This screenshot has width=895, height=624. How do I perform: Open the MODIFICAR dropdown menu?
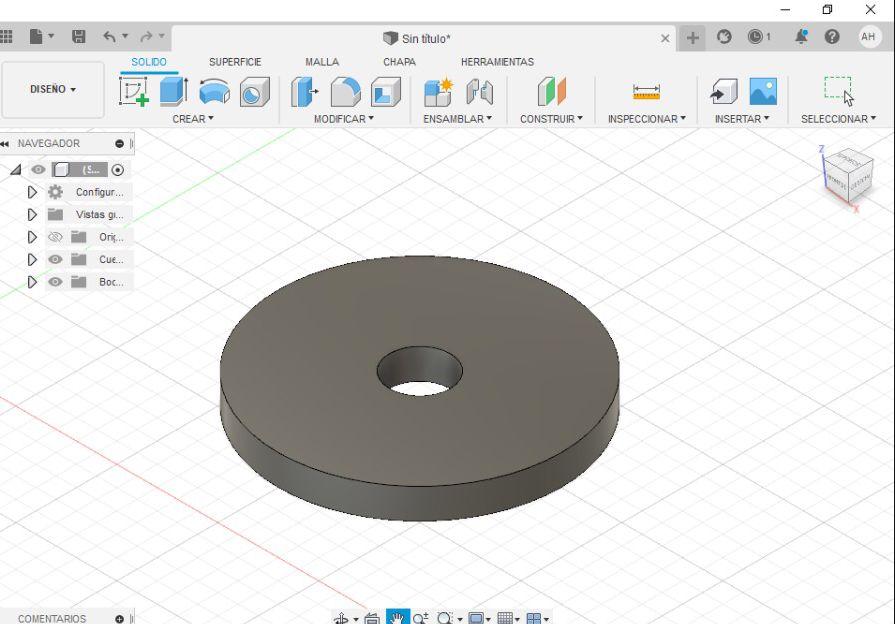point(344,119)
